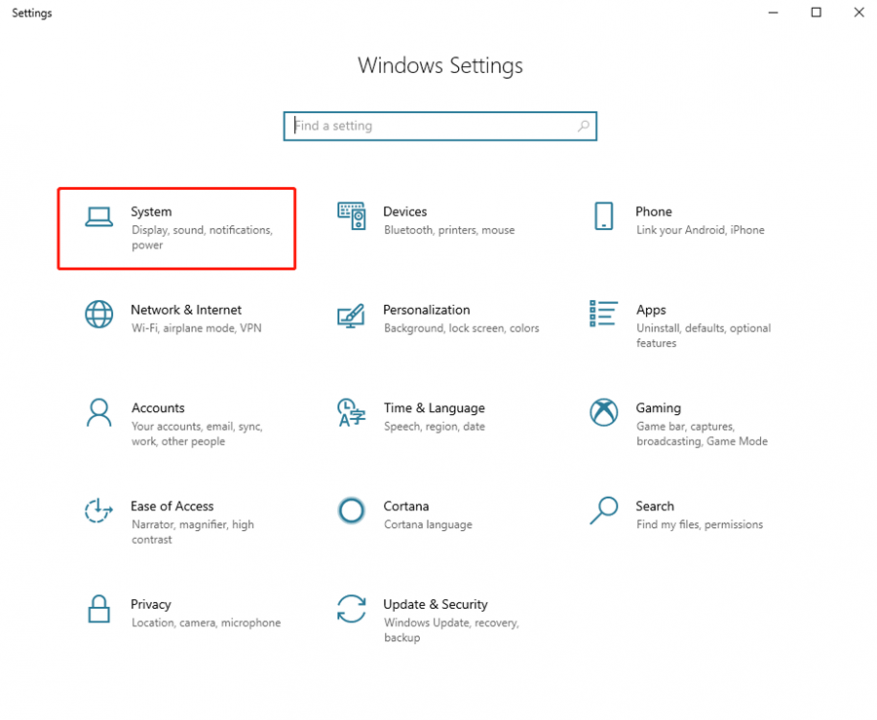This screenshot has height=720, width=877.
Task: Open the Phone settings title
Action: coord(653,211)
